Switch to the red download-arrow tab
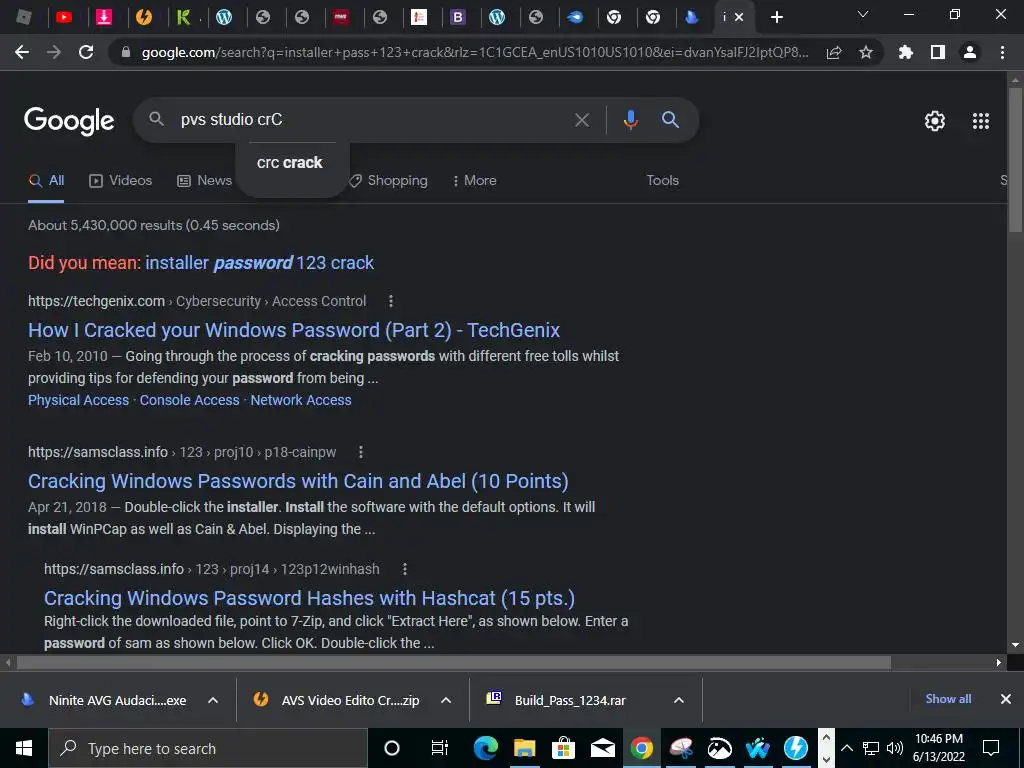 (x=104, y=18)
